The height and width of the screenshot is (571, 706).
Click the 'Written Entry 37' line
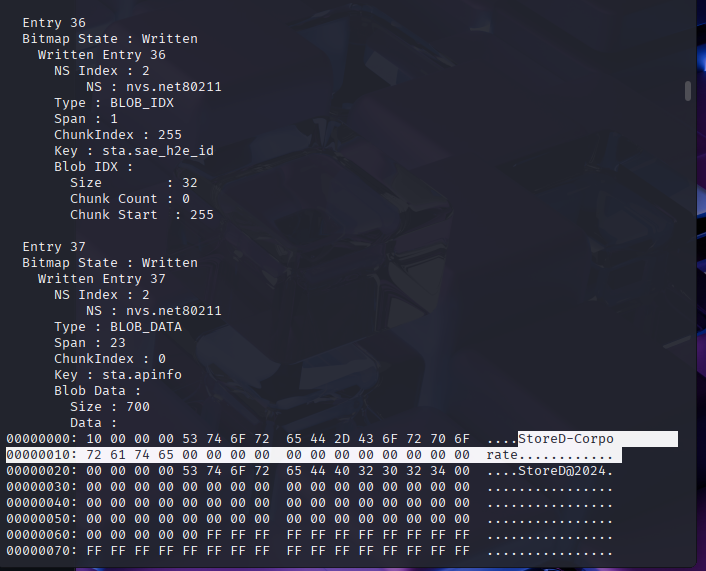102,279
